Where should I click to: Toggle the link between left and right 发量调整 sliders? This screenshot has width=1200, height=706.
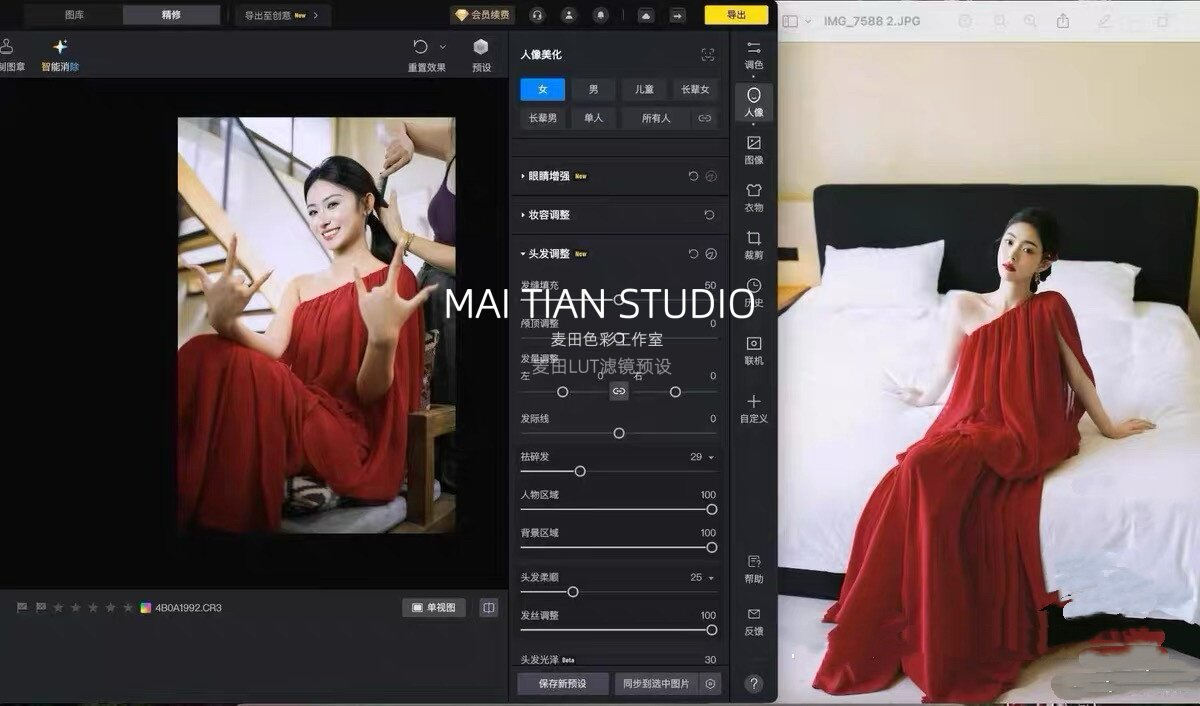(x=619, y=392)
